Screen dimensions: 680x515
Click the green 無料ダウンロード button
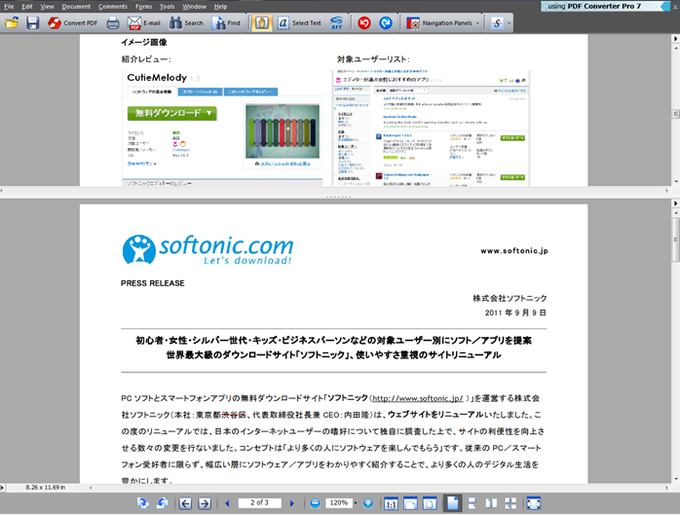(172, 113)
